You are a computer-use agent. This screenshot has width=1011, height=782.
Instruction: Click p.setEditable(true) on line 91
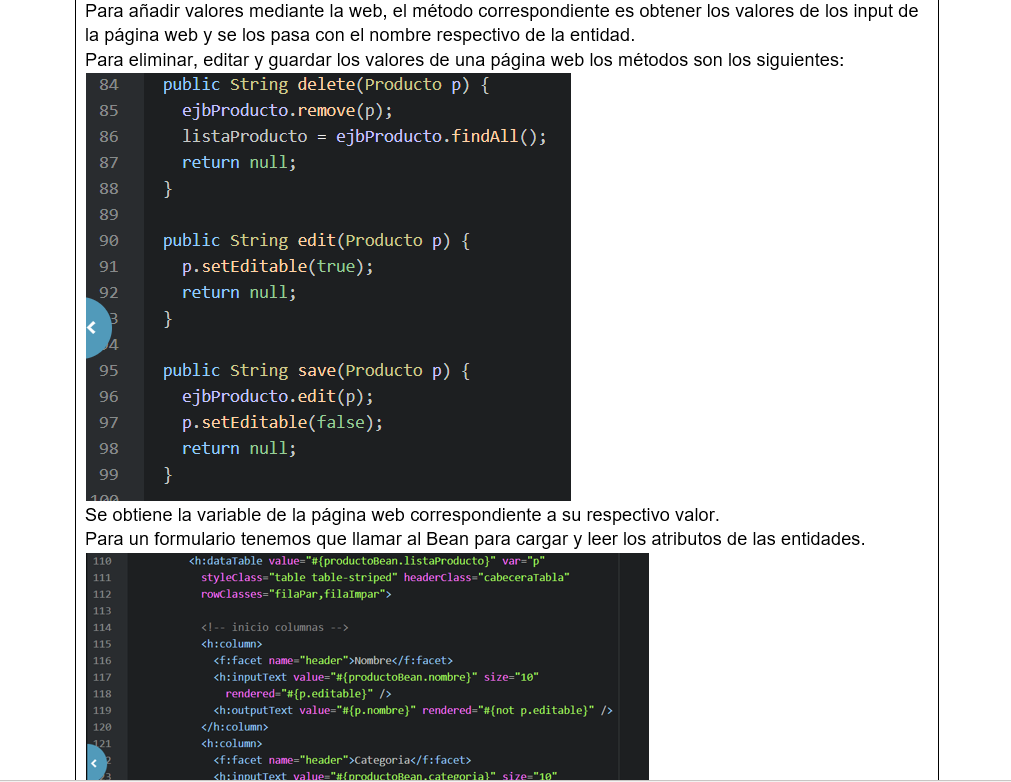tap(280, 266)
